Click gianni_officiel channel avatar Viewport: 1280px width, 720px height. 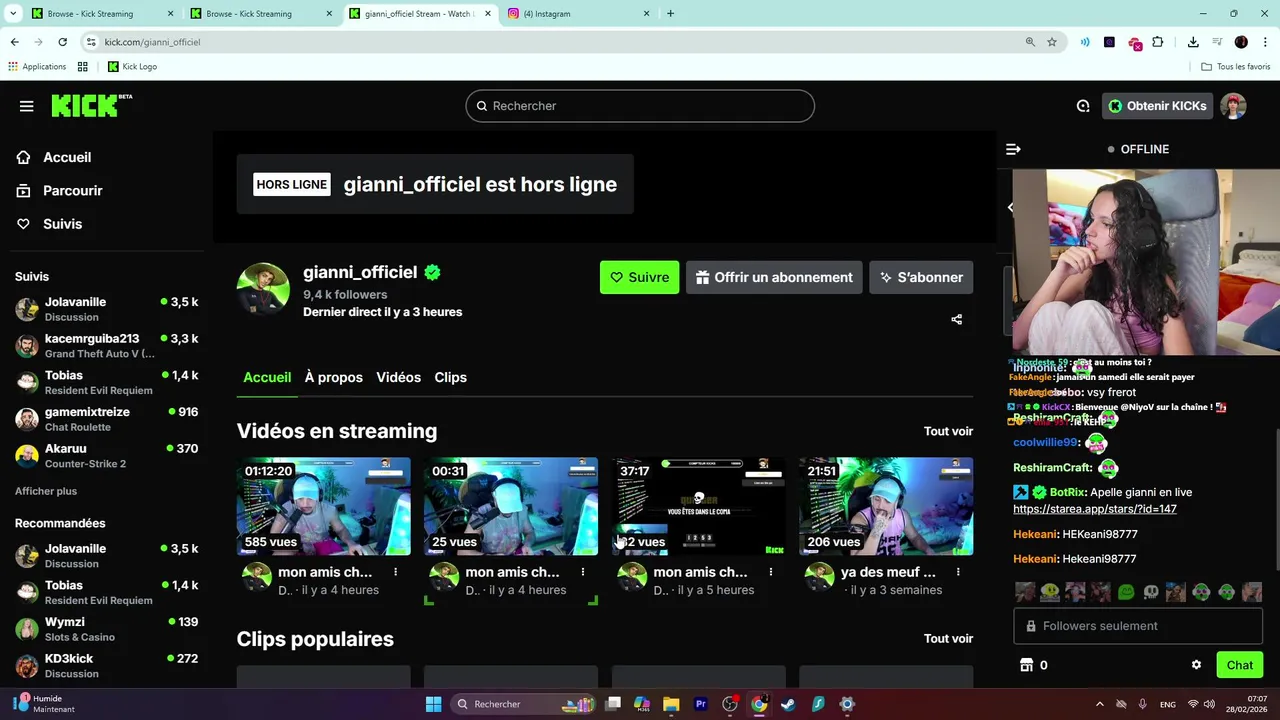tap(263, 289)
